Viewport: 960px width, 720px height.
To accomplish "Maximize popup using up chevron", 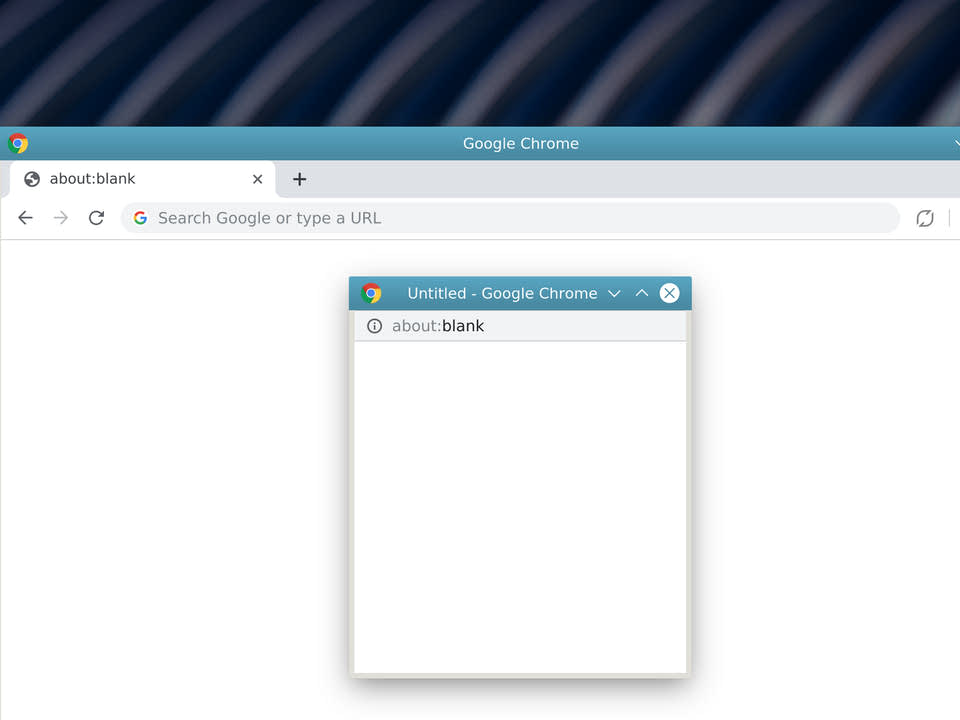I will (x=642, y=293).
